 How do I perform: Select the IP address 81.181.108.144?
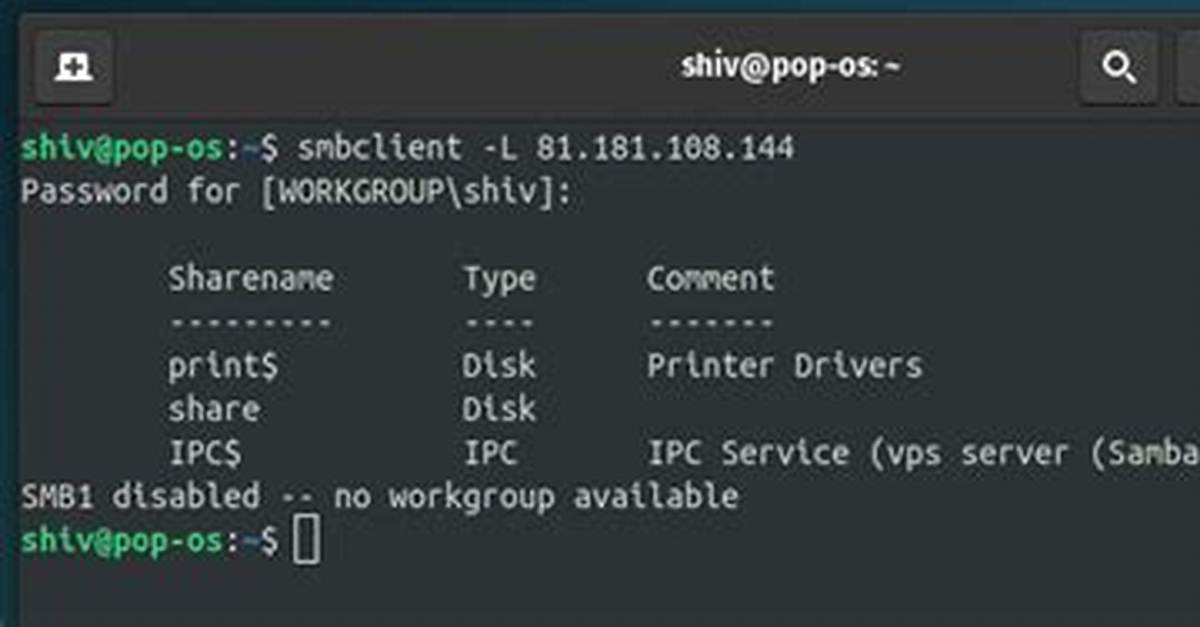pos(665,149)
